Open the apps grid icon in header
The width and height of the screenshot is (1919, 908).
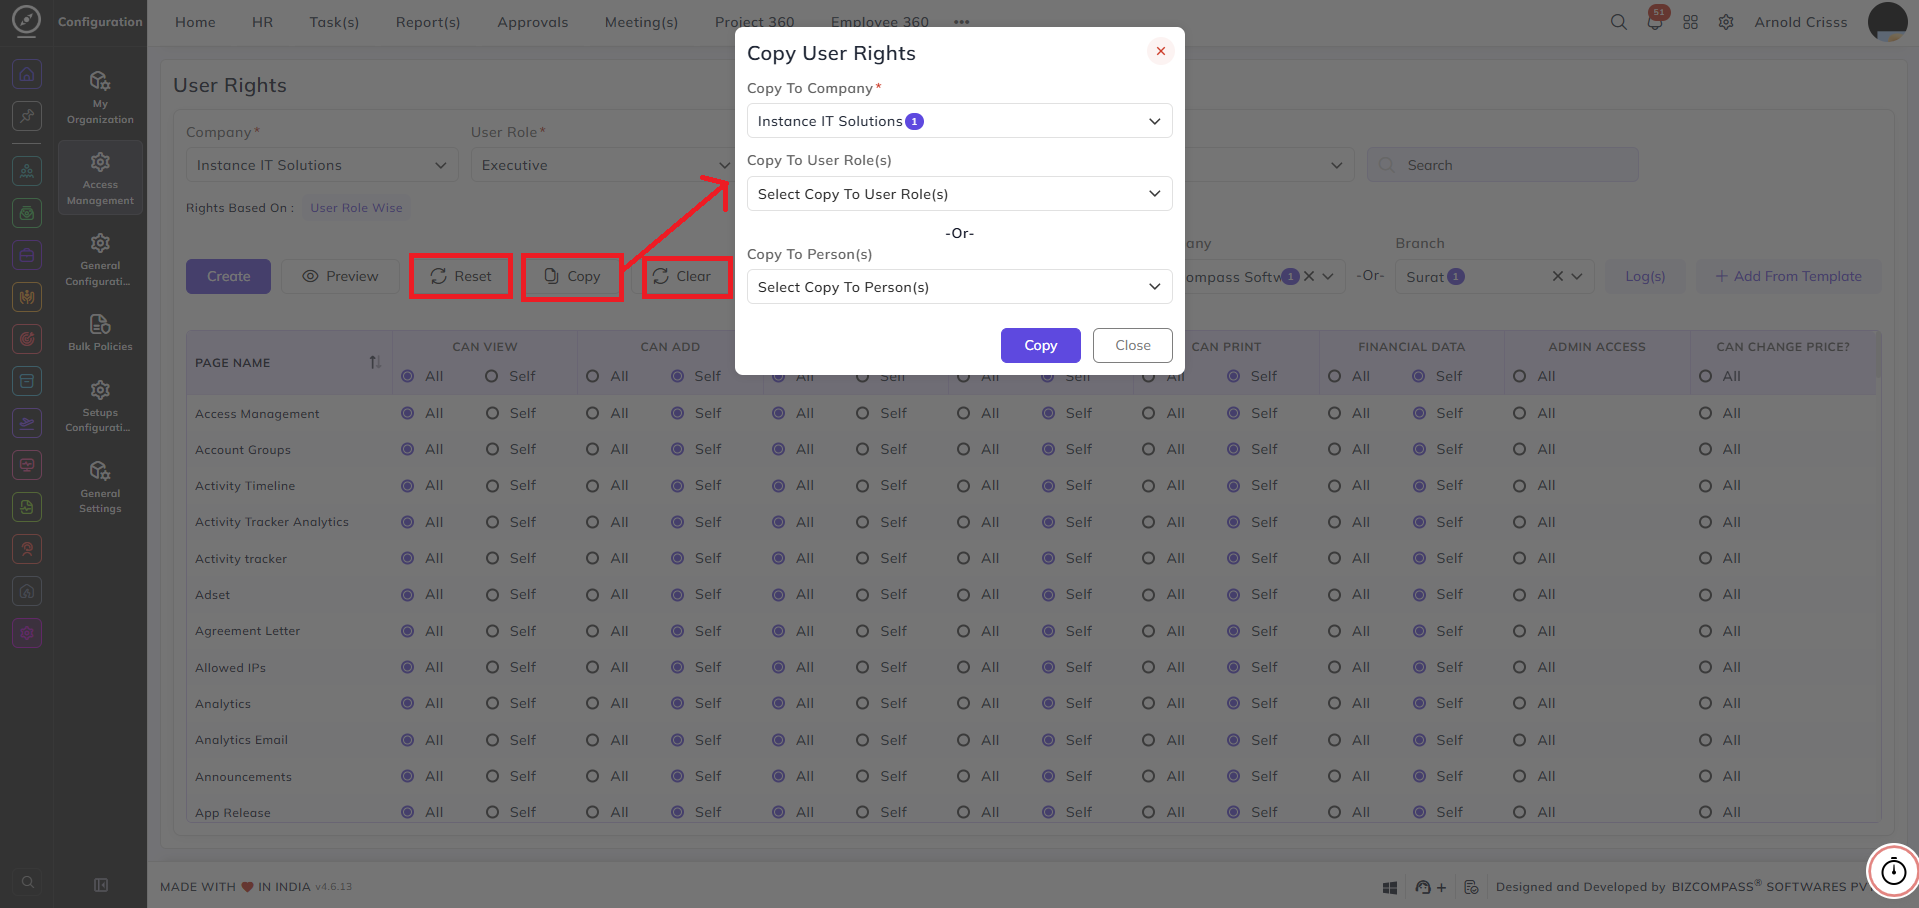pyautogui.click(x=1690, y=22)
